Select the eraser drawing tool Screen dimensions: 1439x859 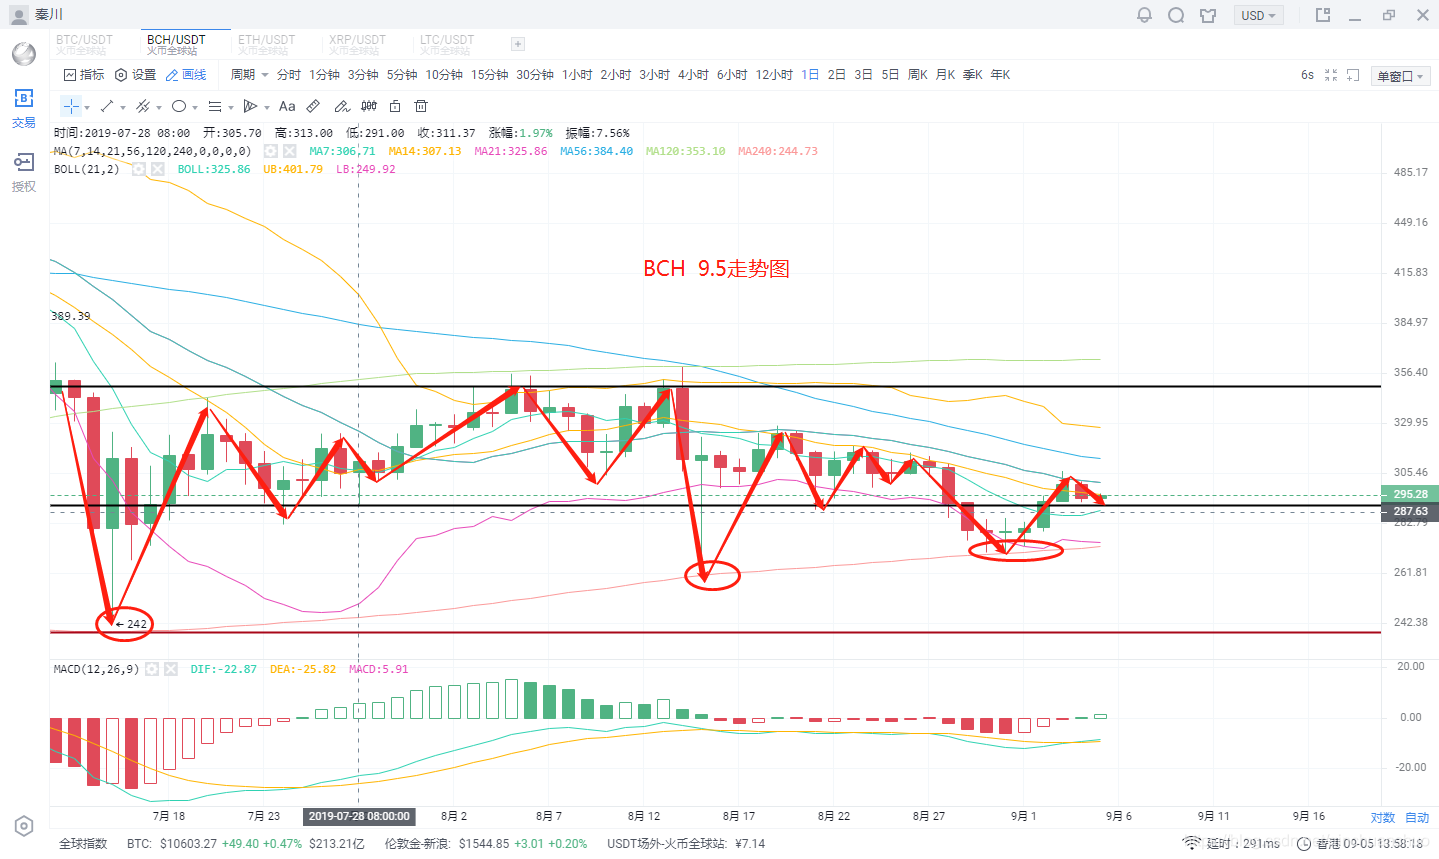click(341, 106)
